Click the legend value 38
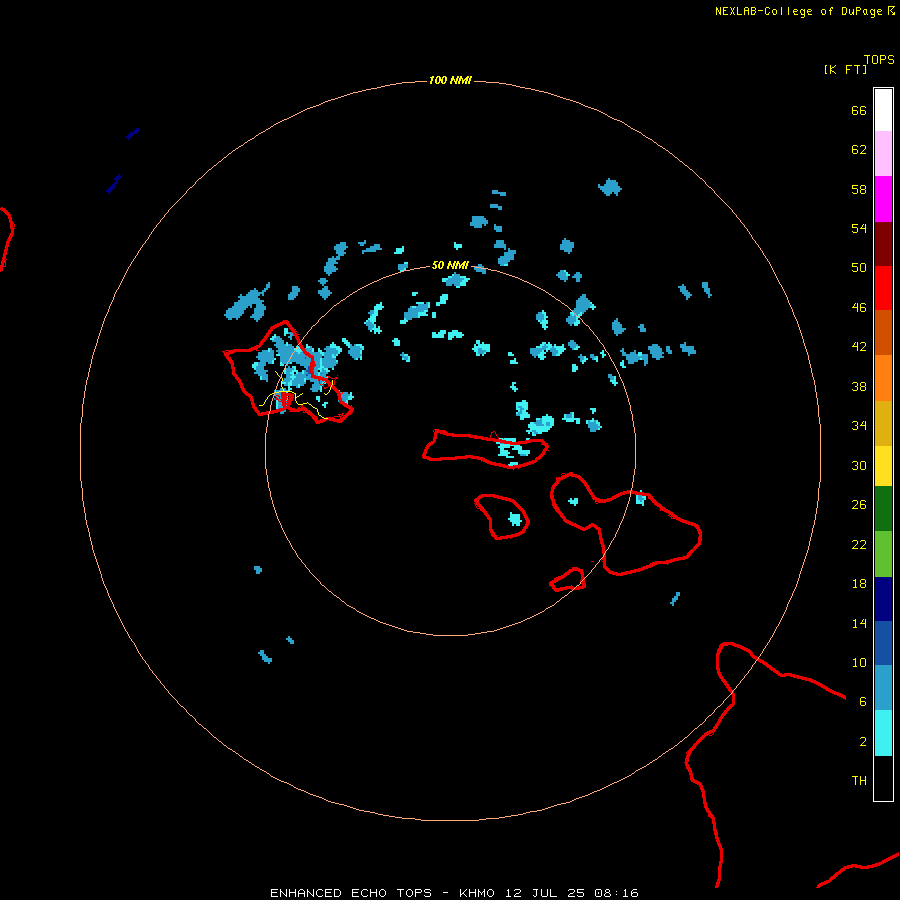The width and height of the screenshot is (900, 900). (859, 386)
